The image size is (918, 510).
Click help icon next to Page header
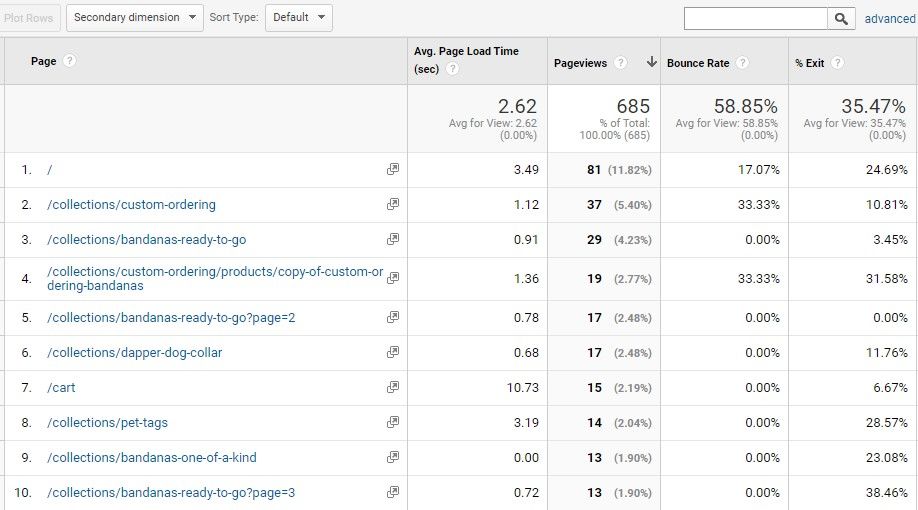(x=69, y=61)
